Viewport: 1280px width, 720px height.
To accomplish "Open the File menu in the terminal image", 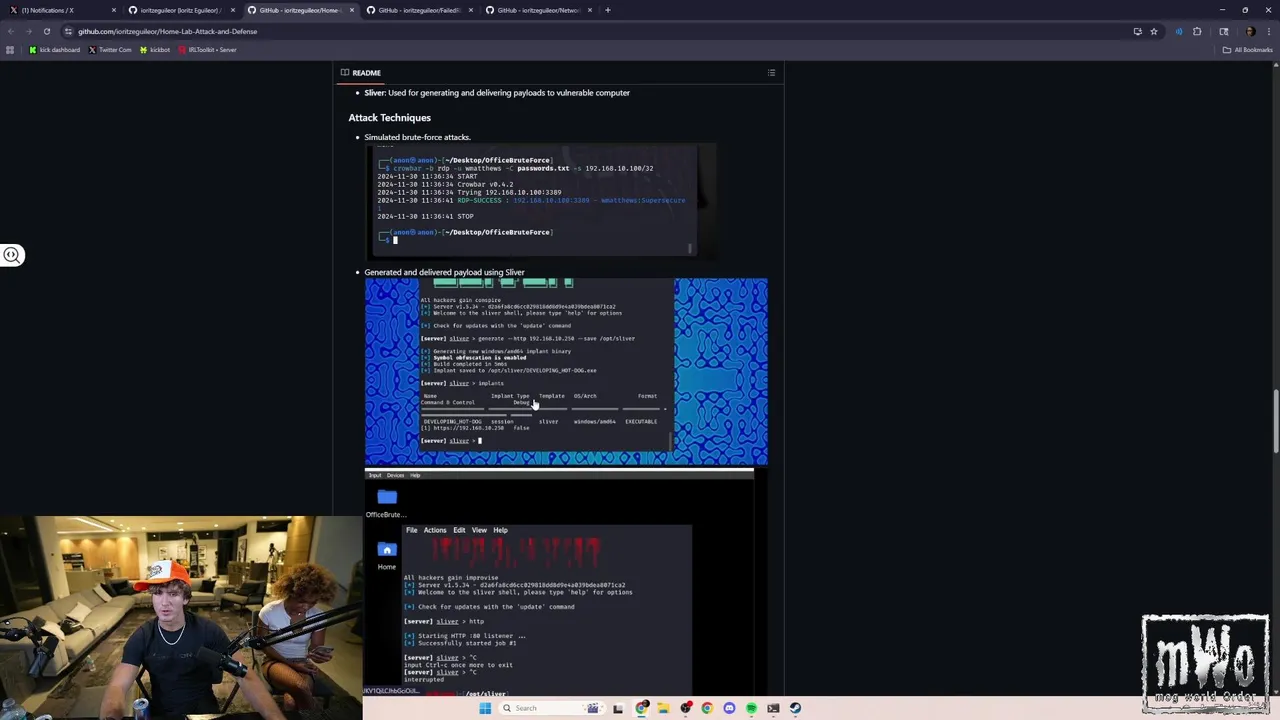I will pos(411,530).
